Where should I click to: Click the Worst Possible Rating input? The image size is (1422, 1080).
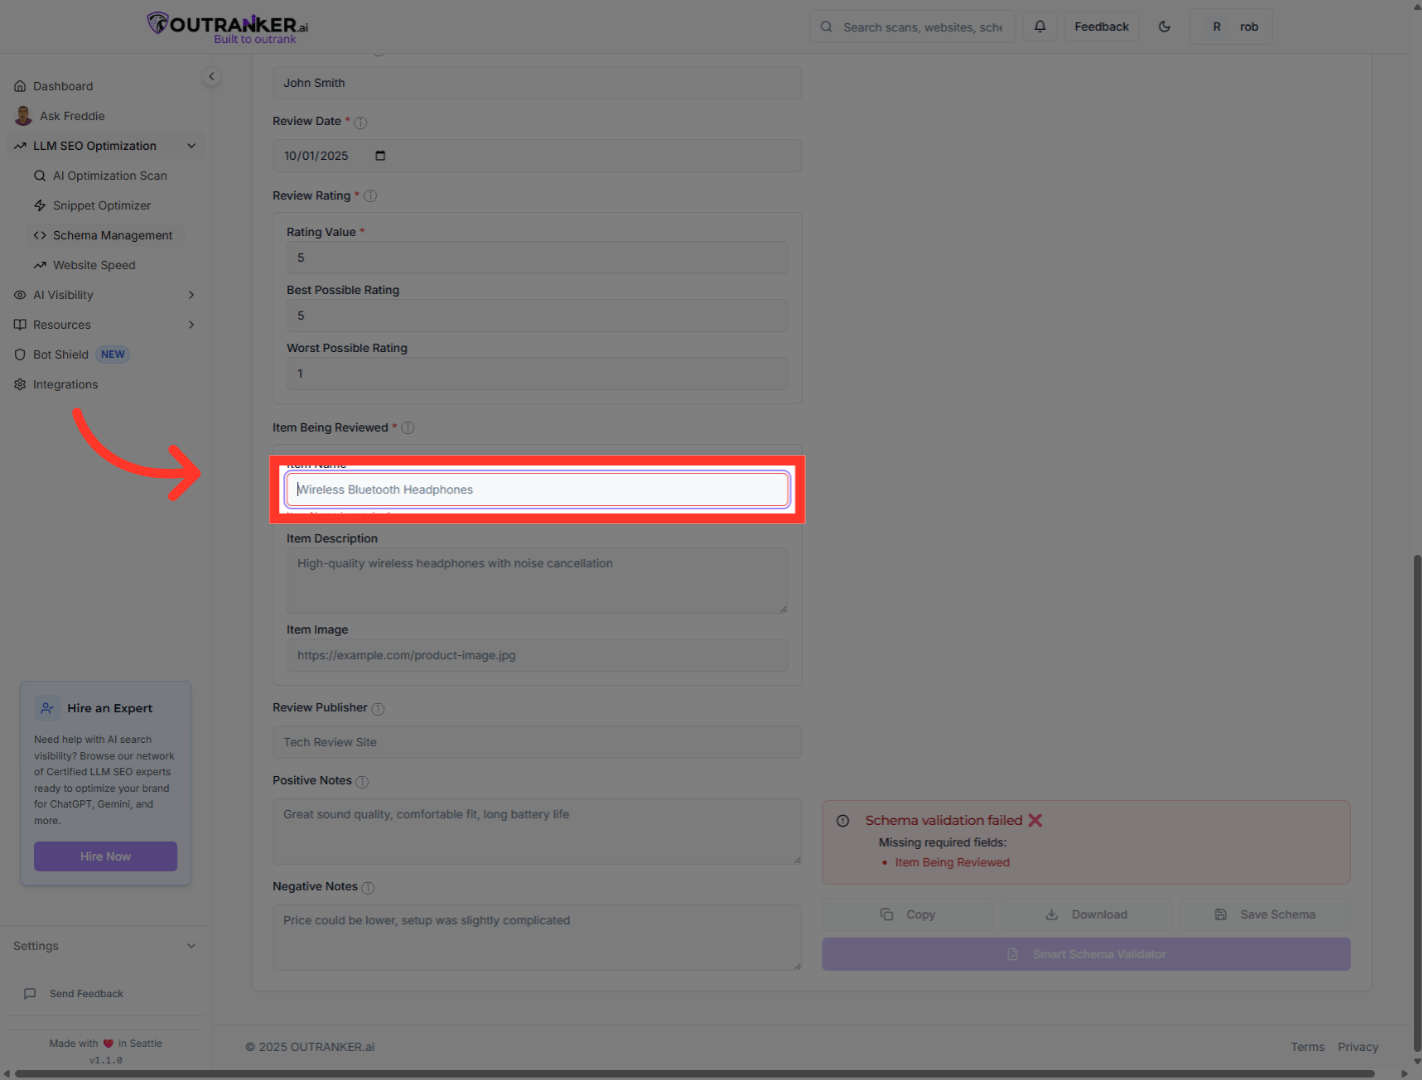pyautogui.click(x=537, y=374)
